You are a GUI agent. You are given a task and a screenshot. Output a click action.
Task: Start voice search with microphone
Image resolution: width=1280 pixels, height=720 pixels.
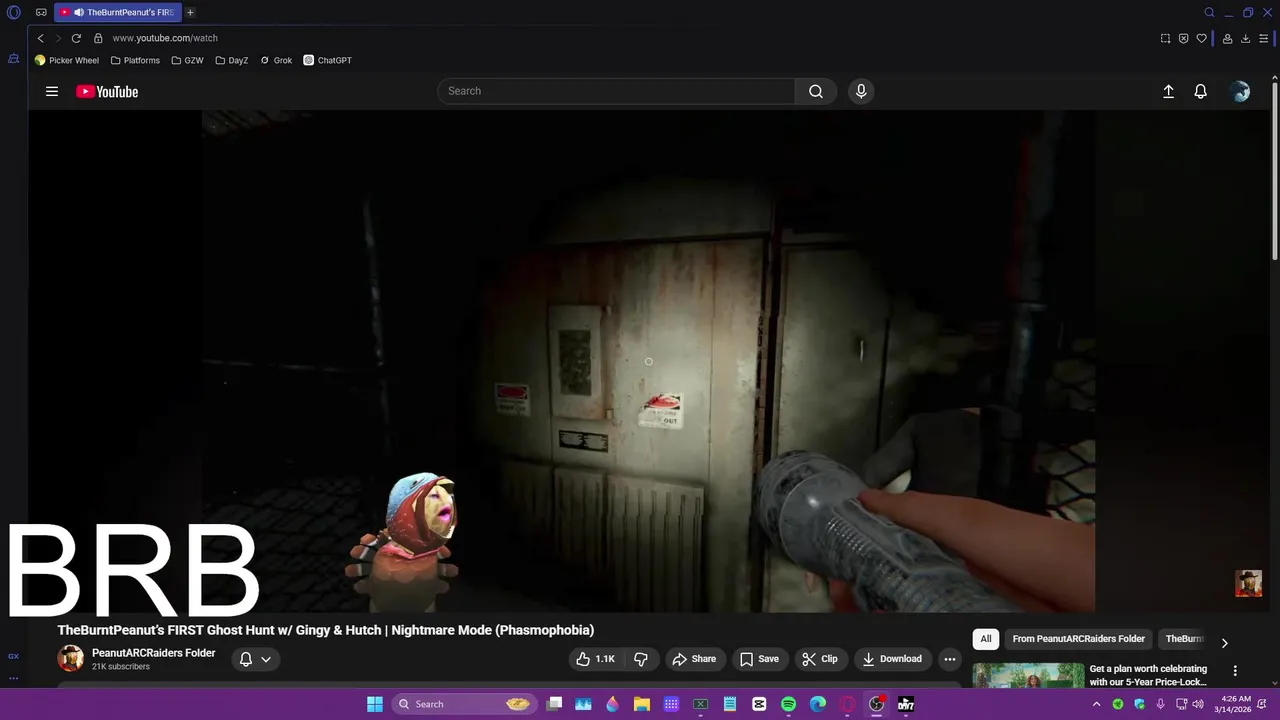coord(861,91)
